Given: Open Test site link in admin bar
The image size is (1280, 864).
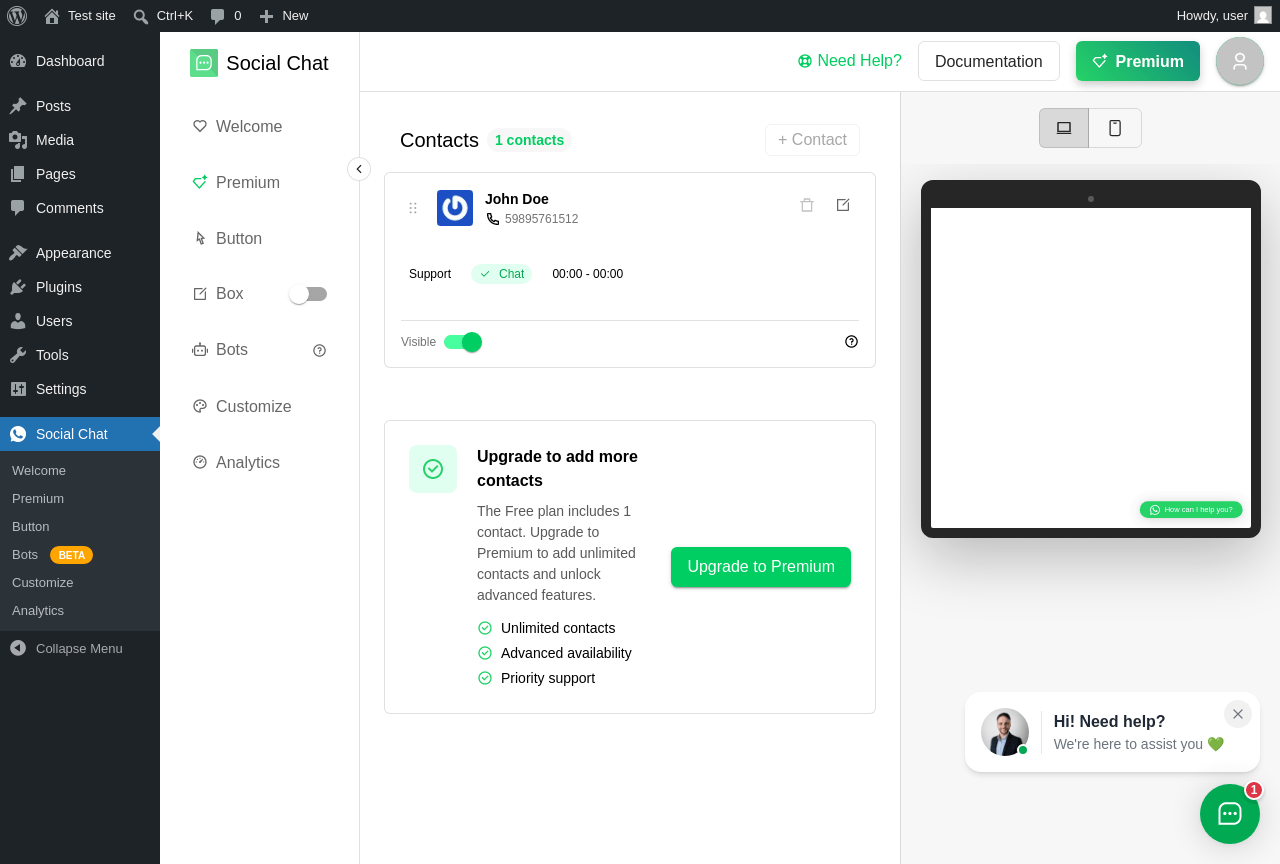Looking at the screenshot, I should [80, 16].
